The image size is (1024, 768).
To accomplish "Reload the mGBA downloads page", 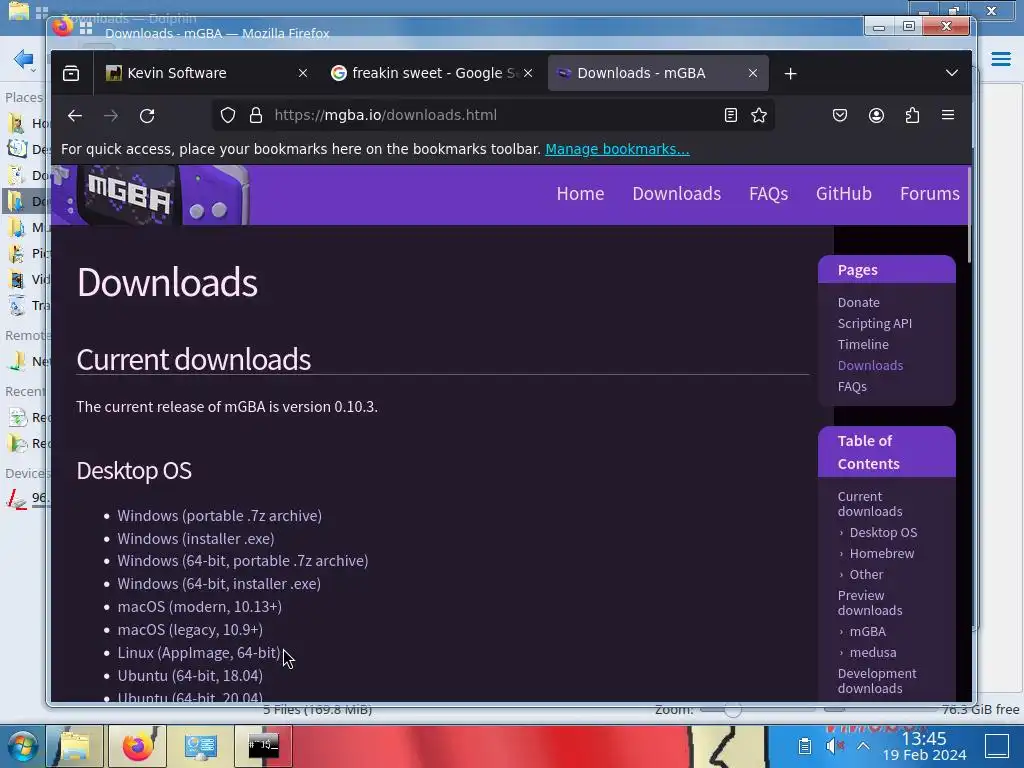I will click(147, 116).
